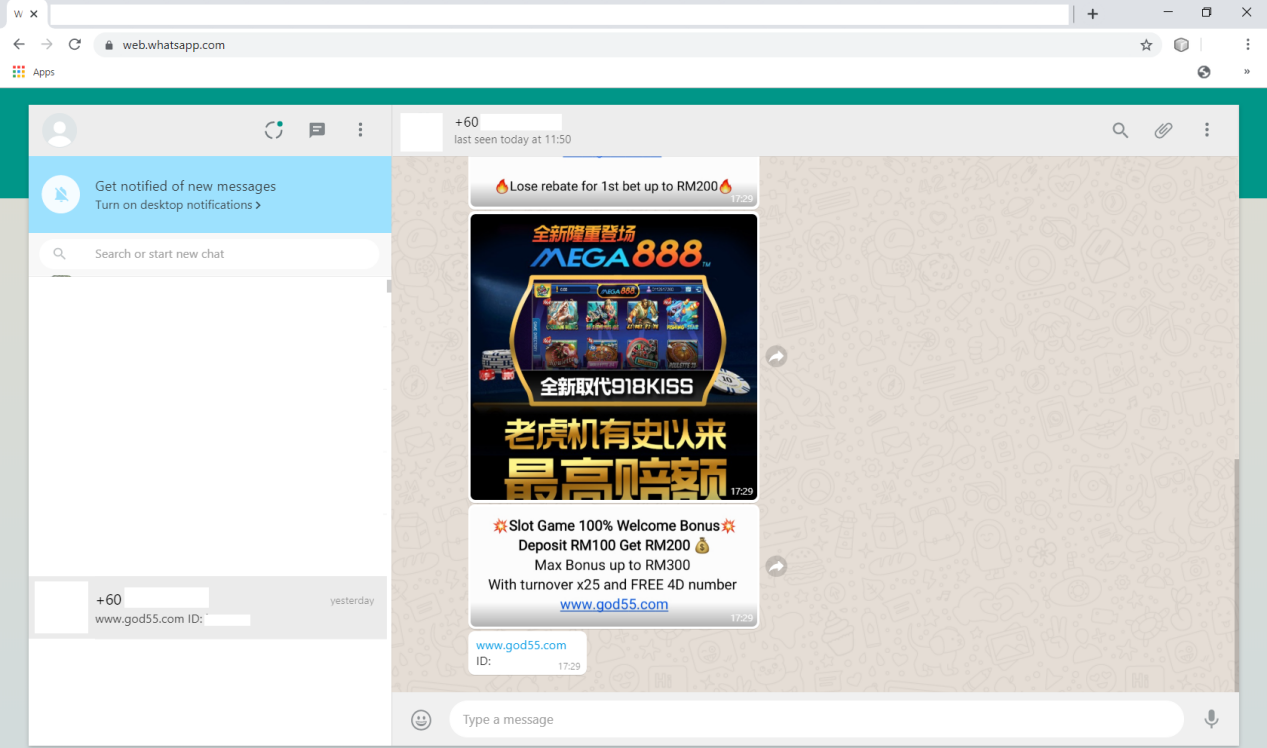Go back in the browser
The height and width of the screenshot is (748, 1267).
tap(19, 45)
